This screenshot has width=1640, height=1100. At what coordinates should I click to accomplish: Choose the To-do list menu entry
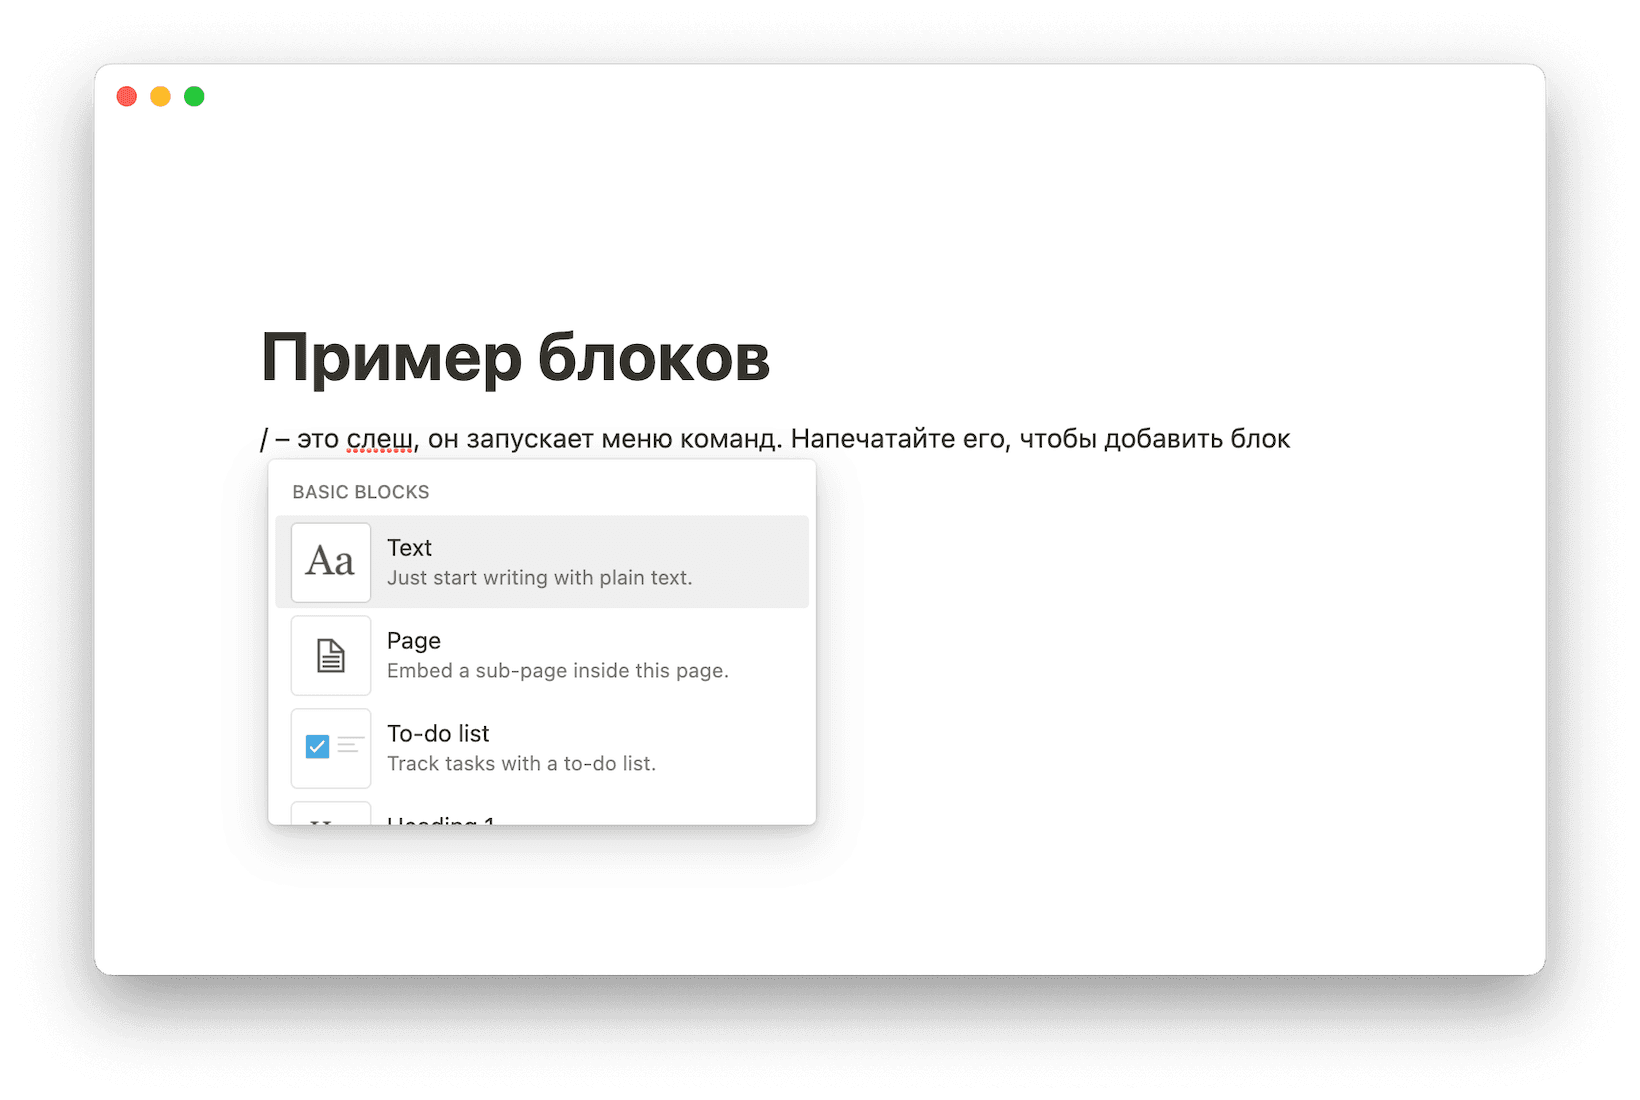tap(542, 748)
